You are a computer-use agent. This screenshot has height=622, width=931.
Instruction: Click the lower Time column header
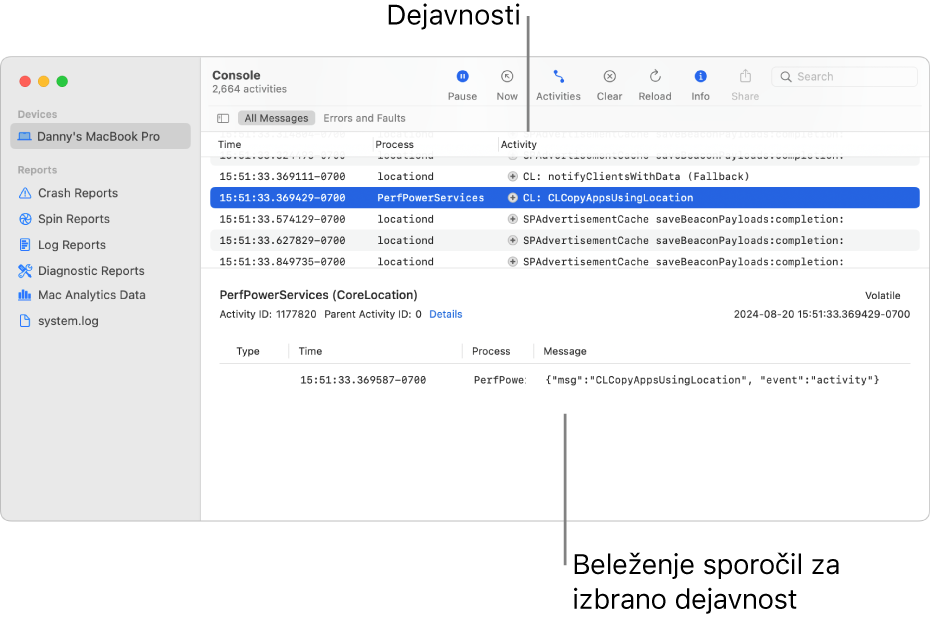[310, 351]
